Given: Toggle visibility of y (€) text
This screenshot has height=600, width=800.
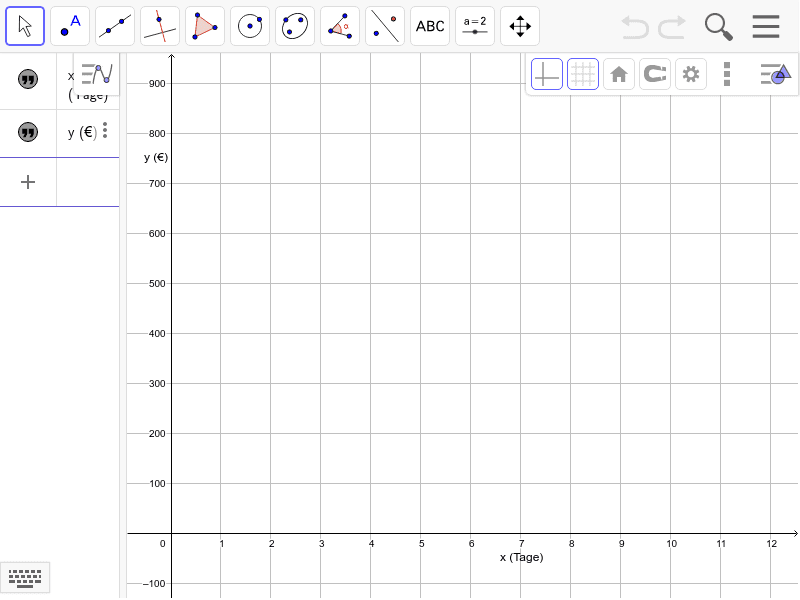Looking at the screenshot, I should (28, 132).
